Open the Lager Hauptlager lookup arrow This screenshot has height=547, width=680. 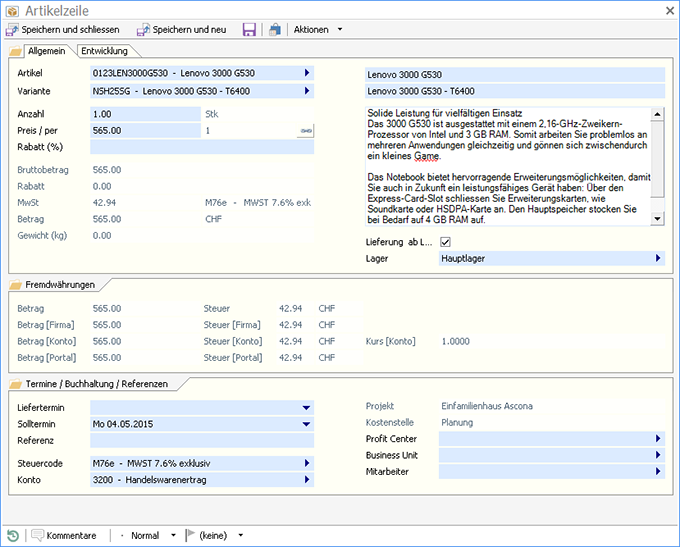tap(658, 259)
